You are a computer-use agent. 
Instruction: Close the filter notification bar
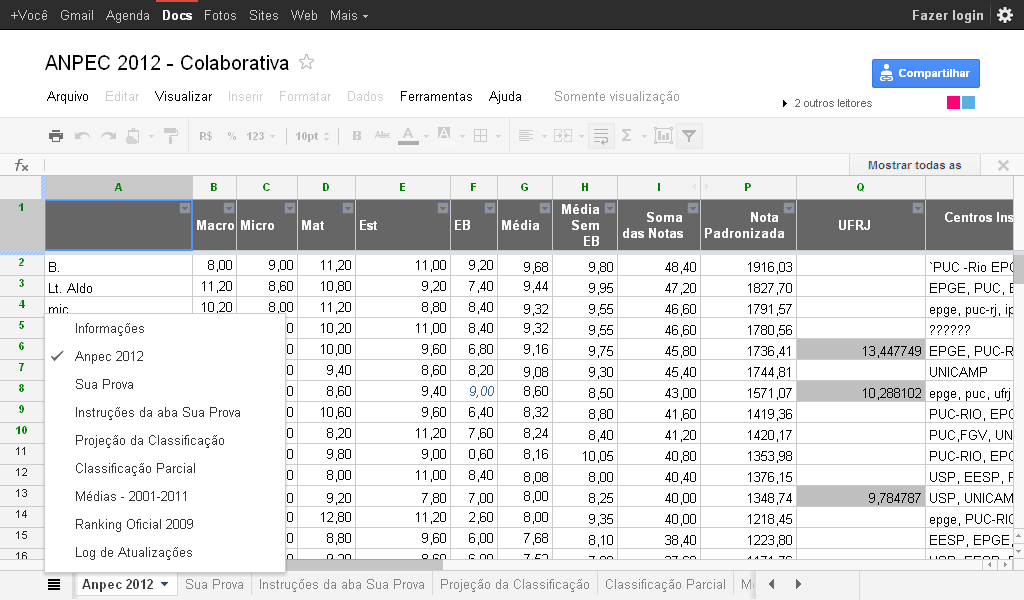[x=1004, y=165]
